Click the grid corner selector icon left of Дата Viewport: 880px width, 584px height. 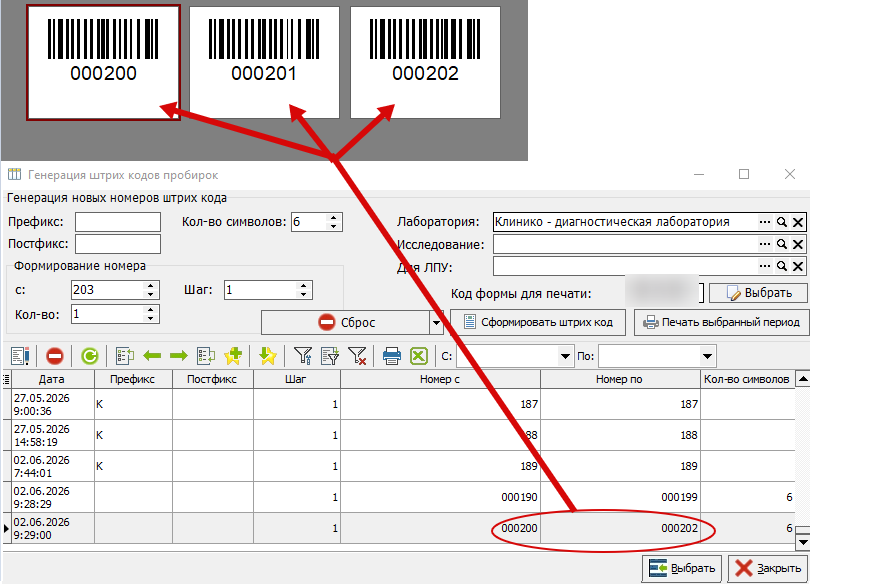tap(7, 380)
